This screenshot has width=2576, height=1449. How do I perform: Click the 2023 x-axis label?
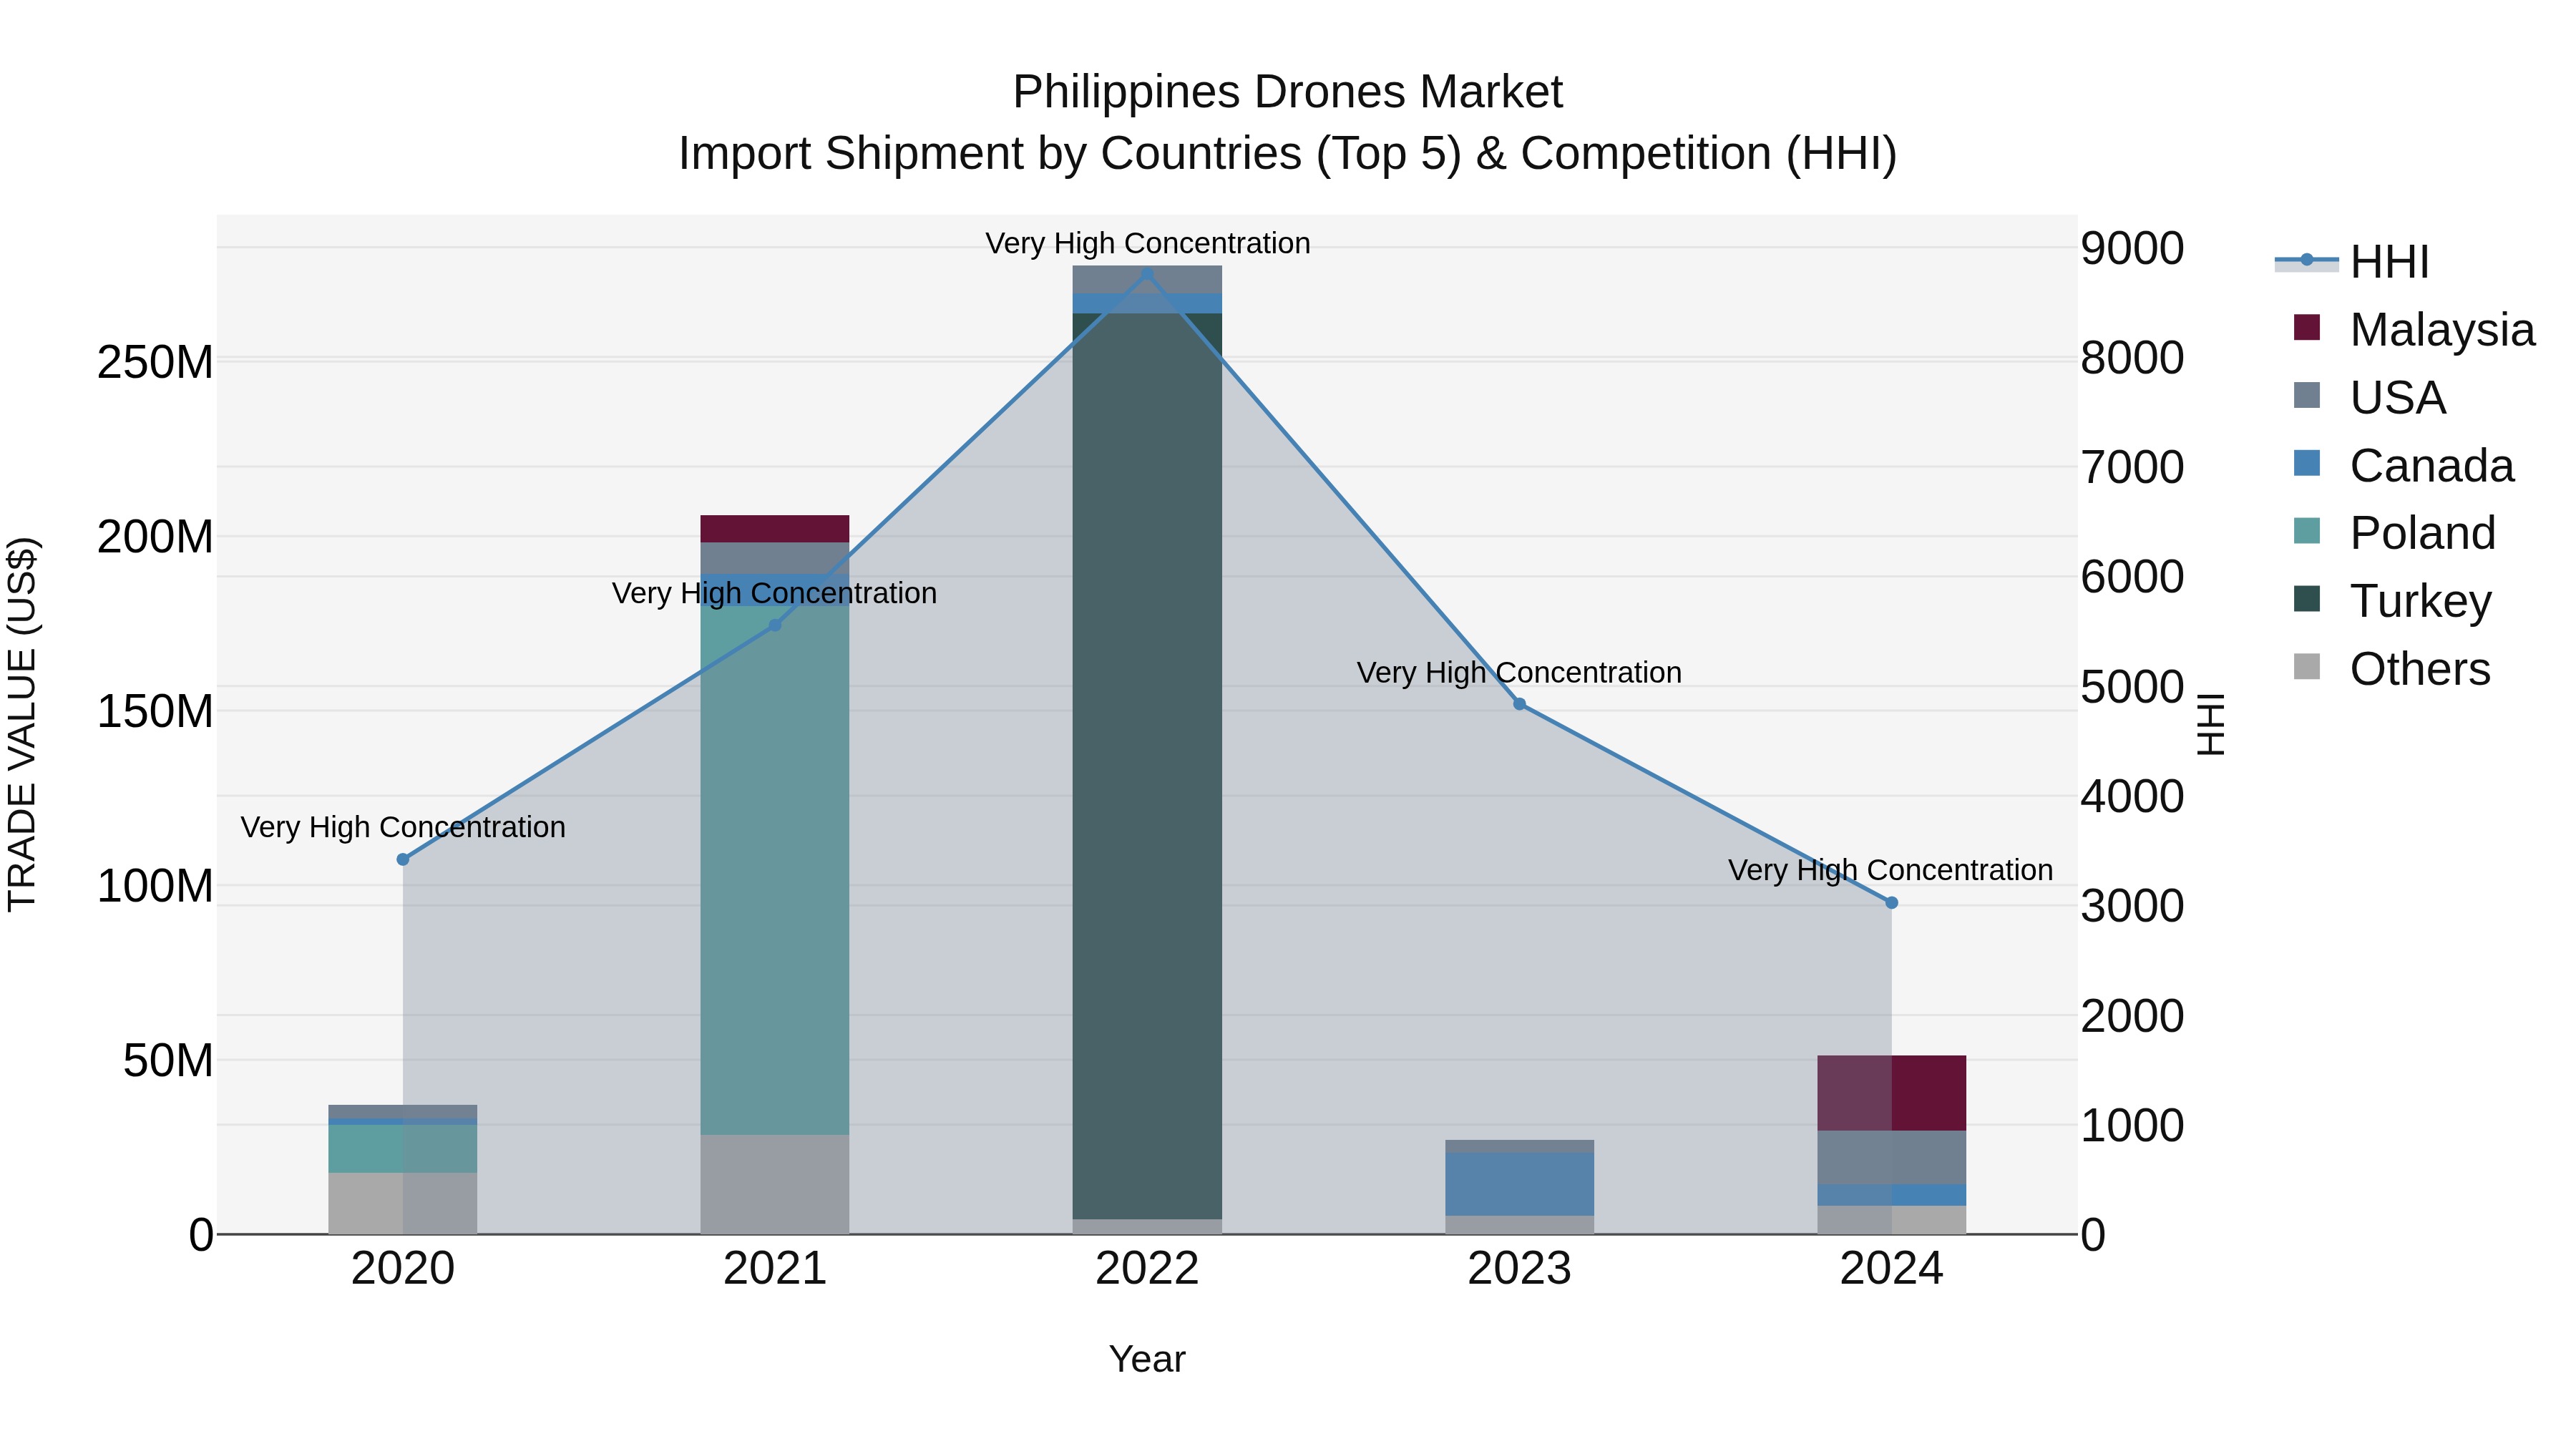coord(1519,1269)
